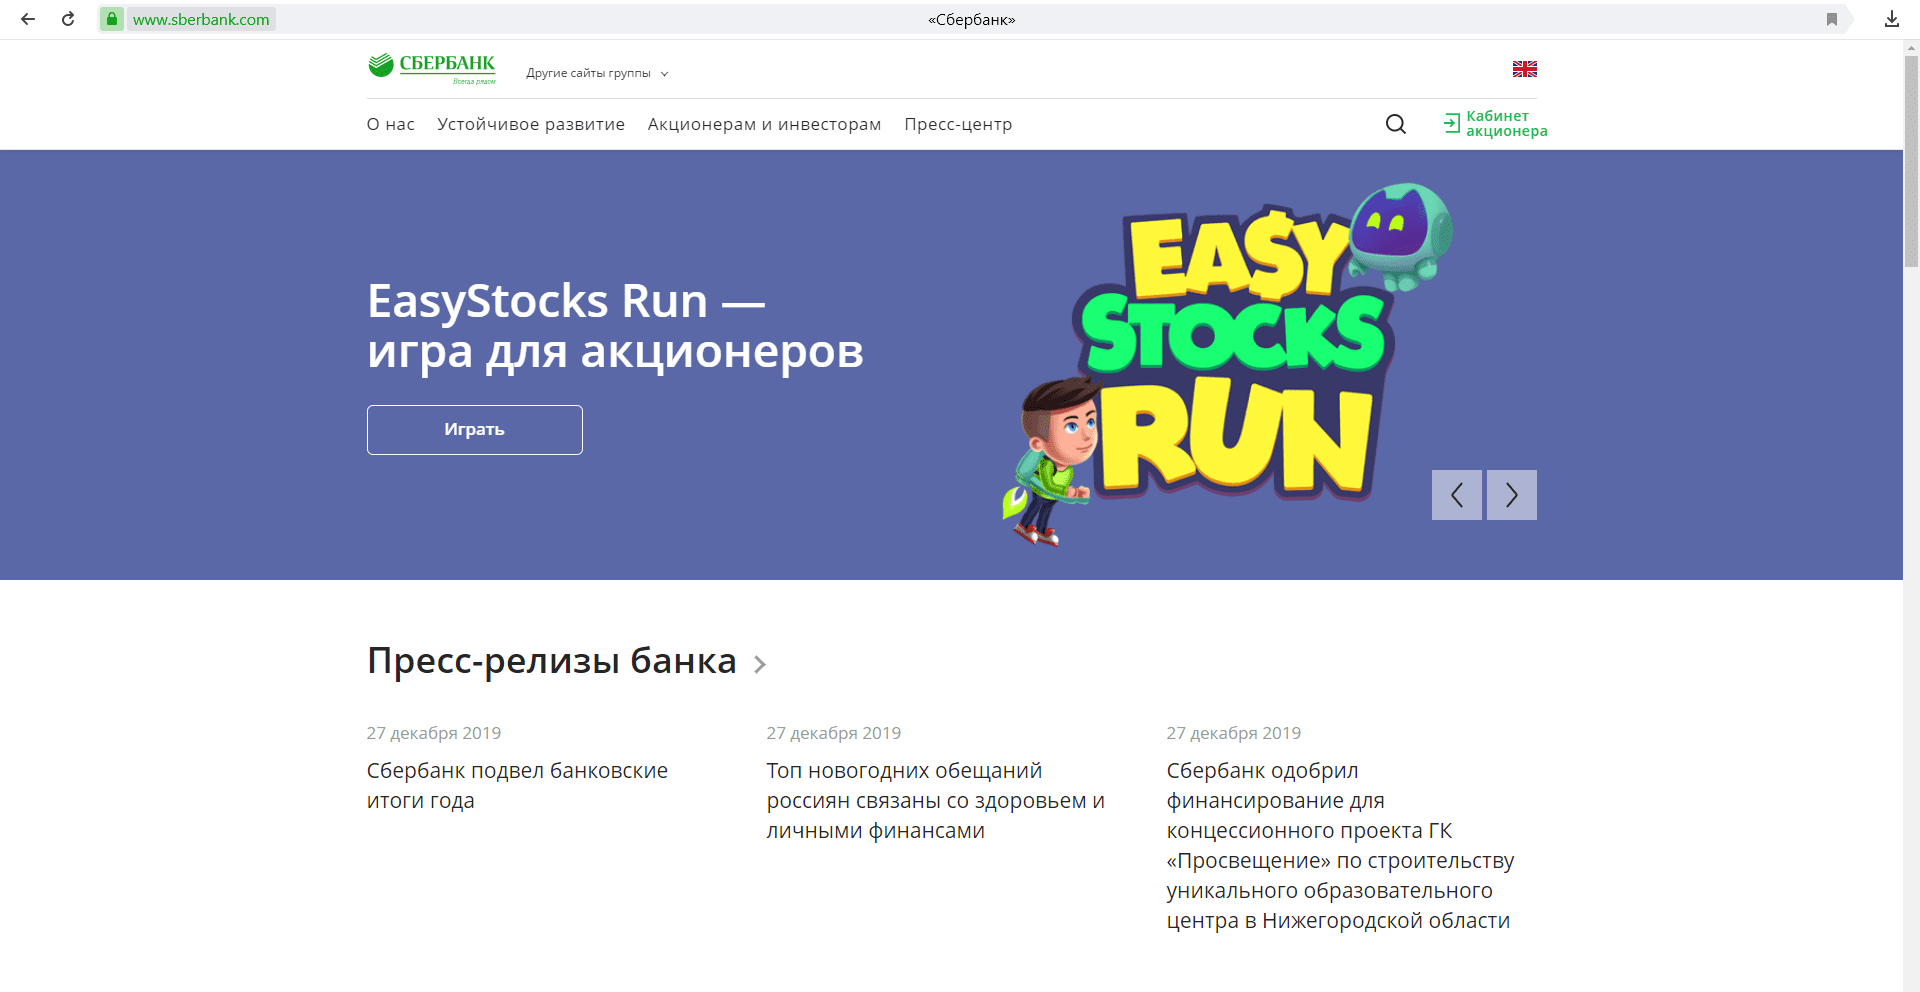
Task: Open Кабинет акционера login
Action: pos(1495,124)
